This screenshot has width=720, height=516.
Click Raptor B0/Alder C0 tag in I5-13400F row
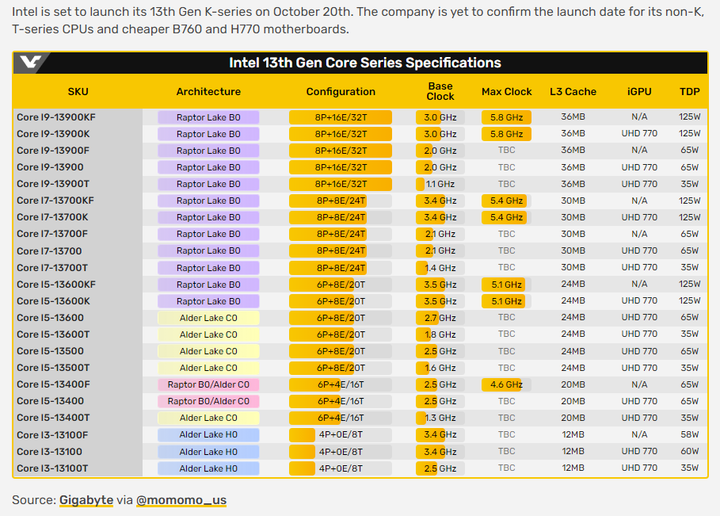208,384
